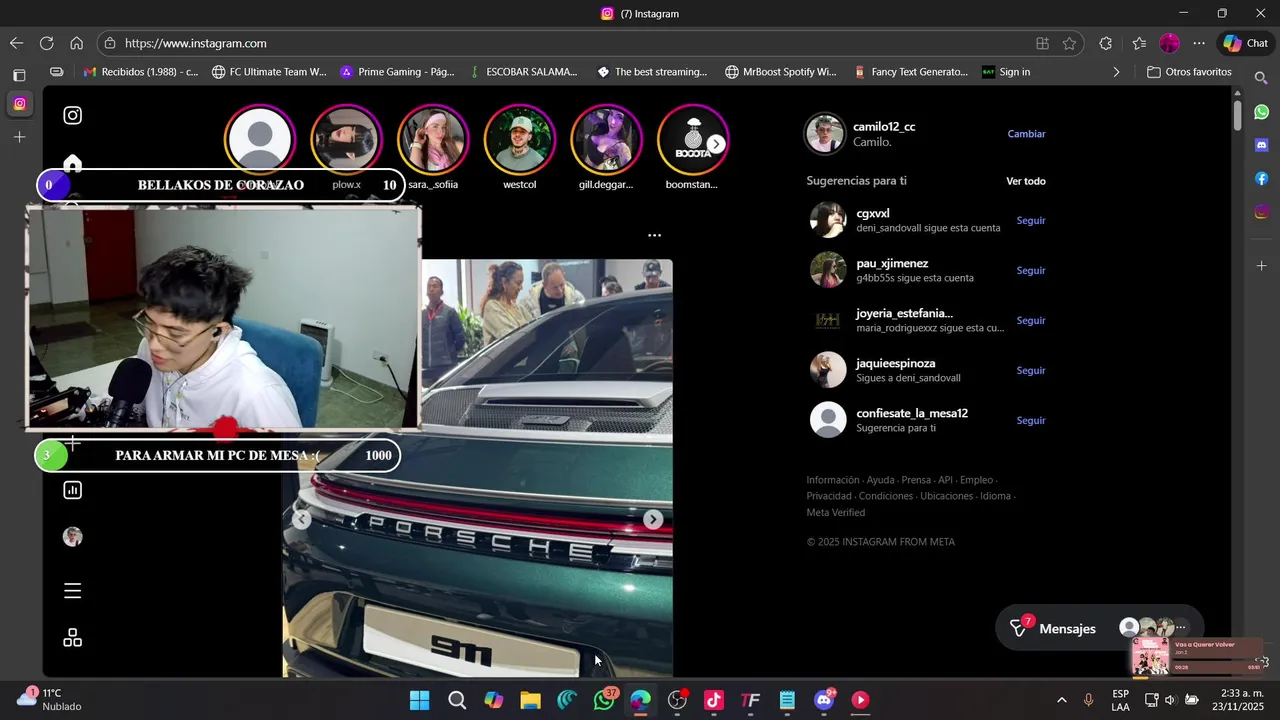View the gill.deggar story
1280x720 pixels.
606,139
